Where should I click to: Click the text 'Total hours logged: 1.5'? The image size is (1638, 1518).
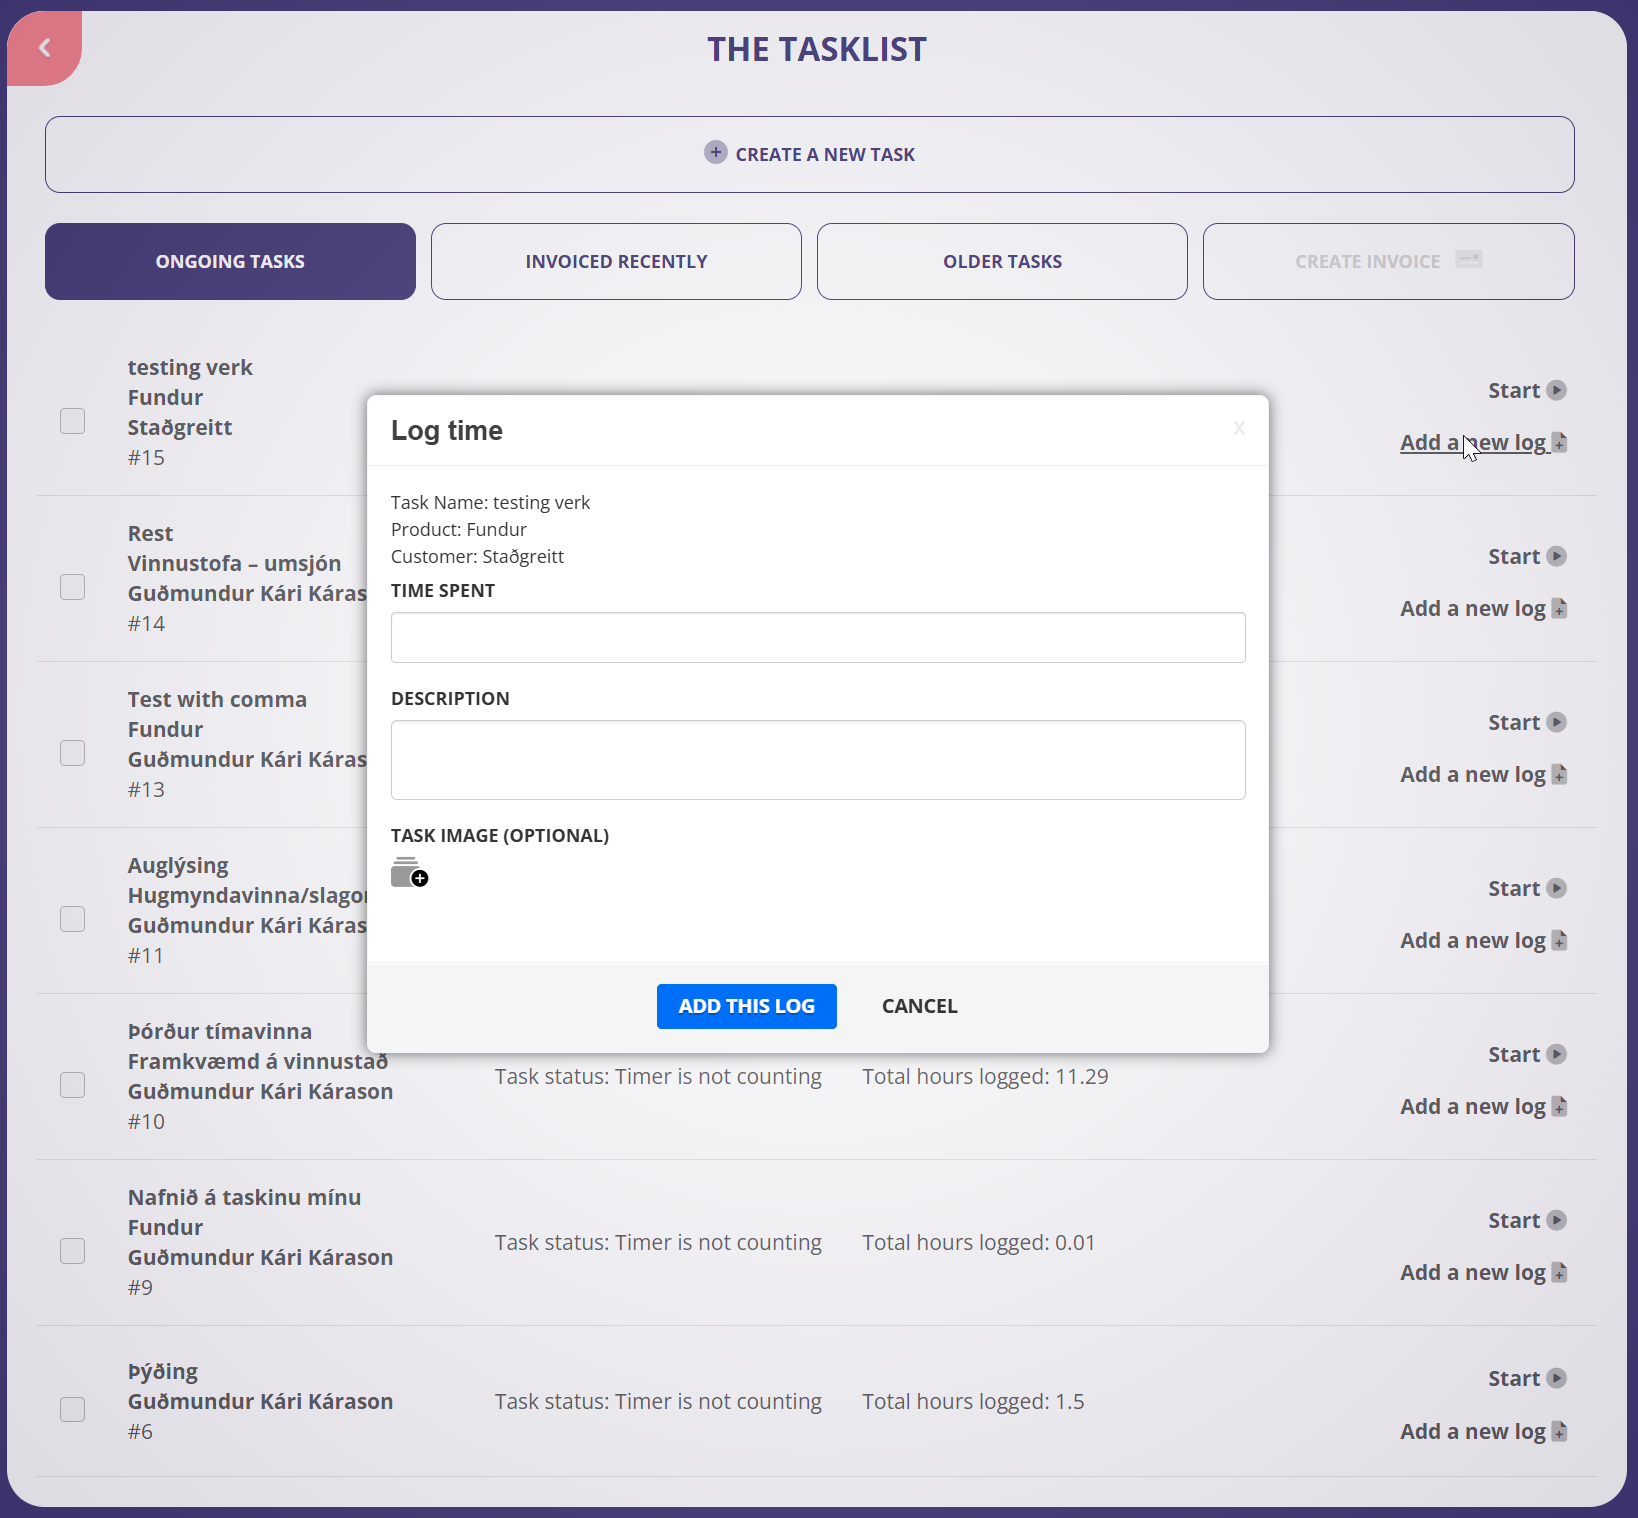click(973, 1402)
